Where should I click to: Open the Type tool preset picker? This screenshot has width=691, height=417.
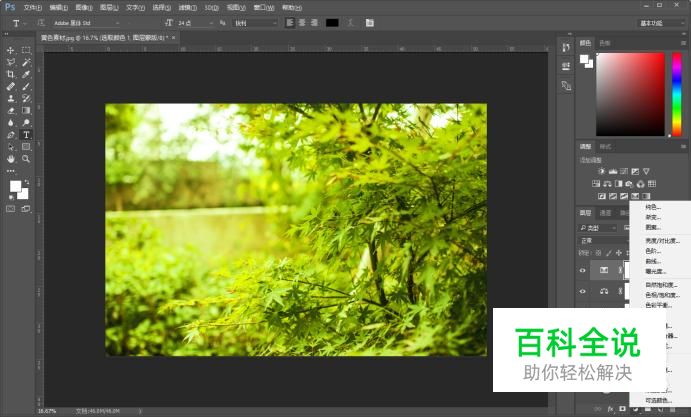click(18, 23)
